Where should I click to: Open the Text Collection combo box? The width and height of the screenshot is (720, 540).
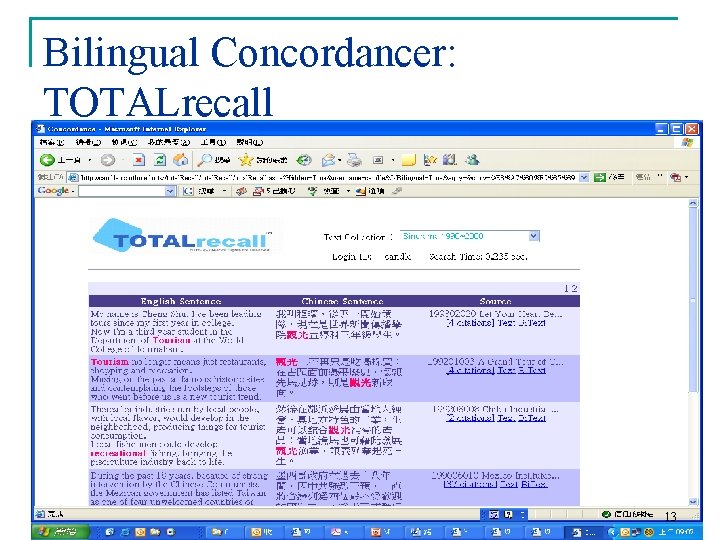tap(469, 236)
